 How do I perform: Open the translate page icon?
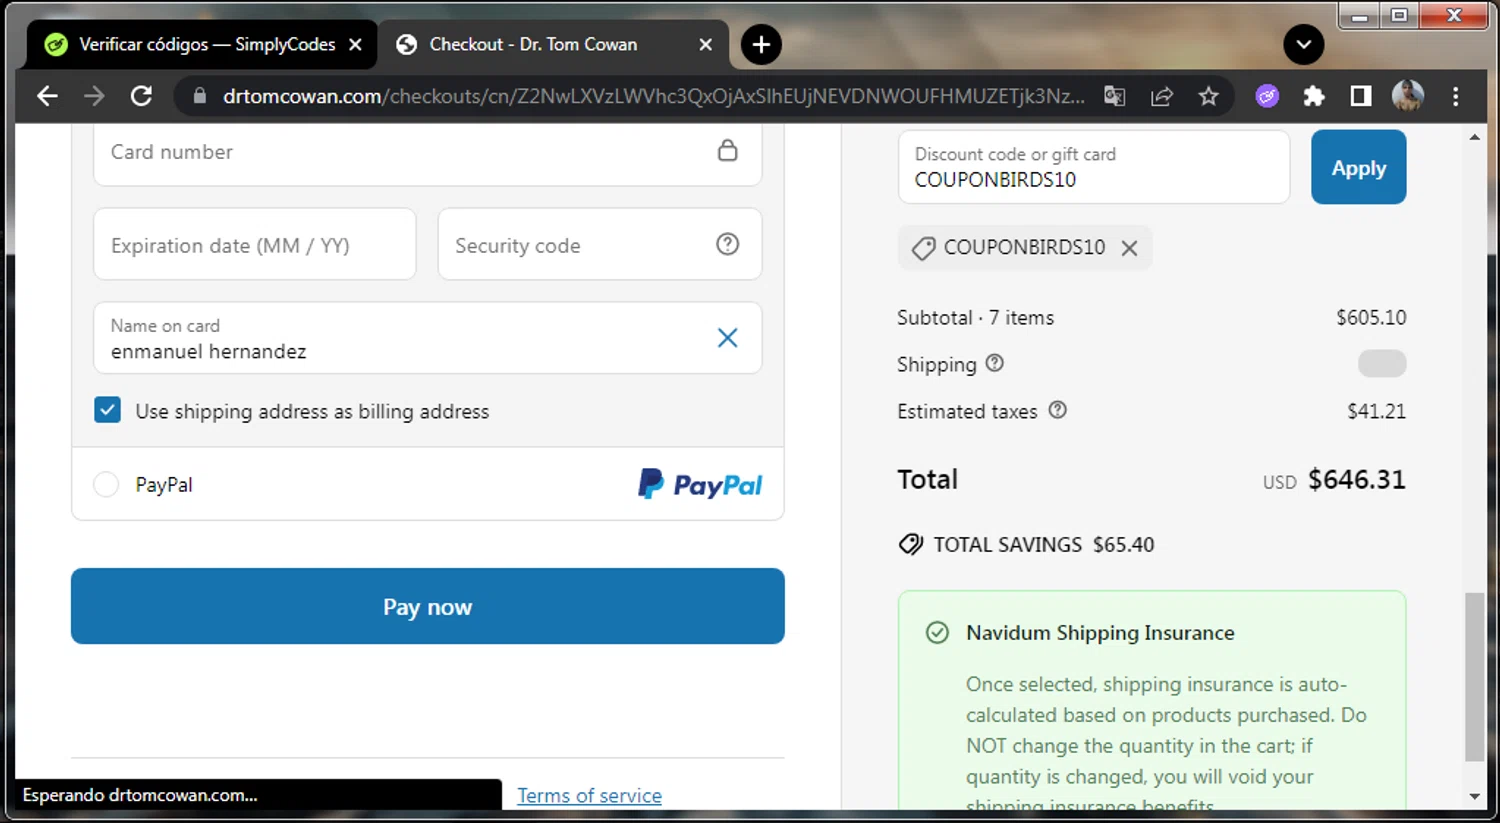(x=1114, y=96)
